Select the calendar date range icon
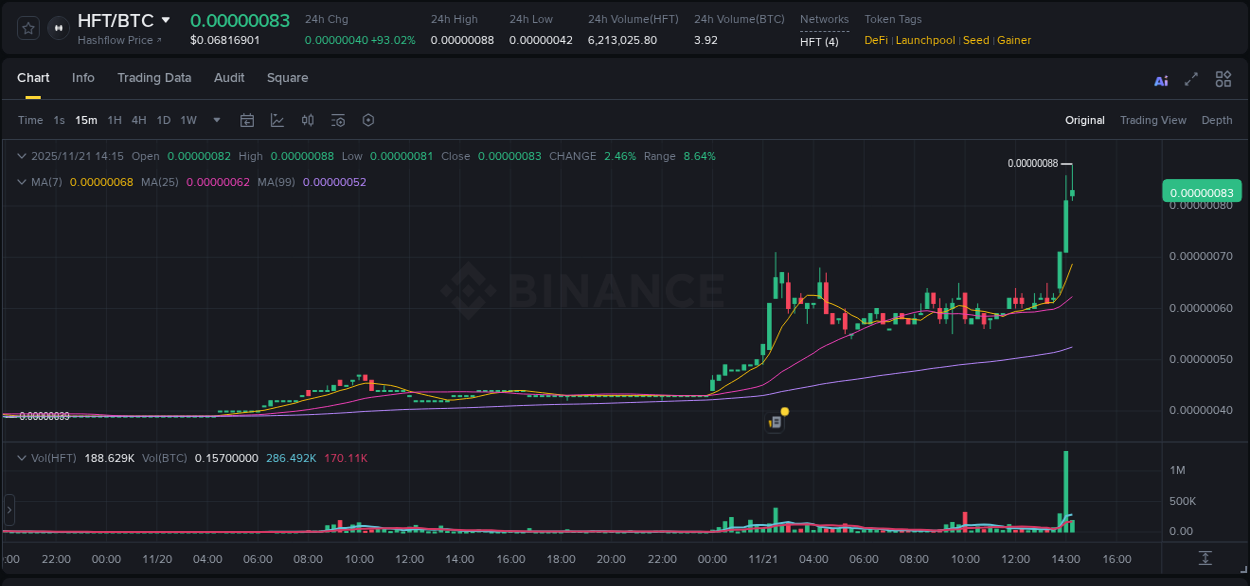 click(x=247, y=120)
